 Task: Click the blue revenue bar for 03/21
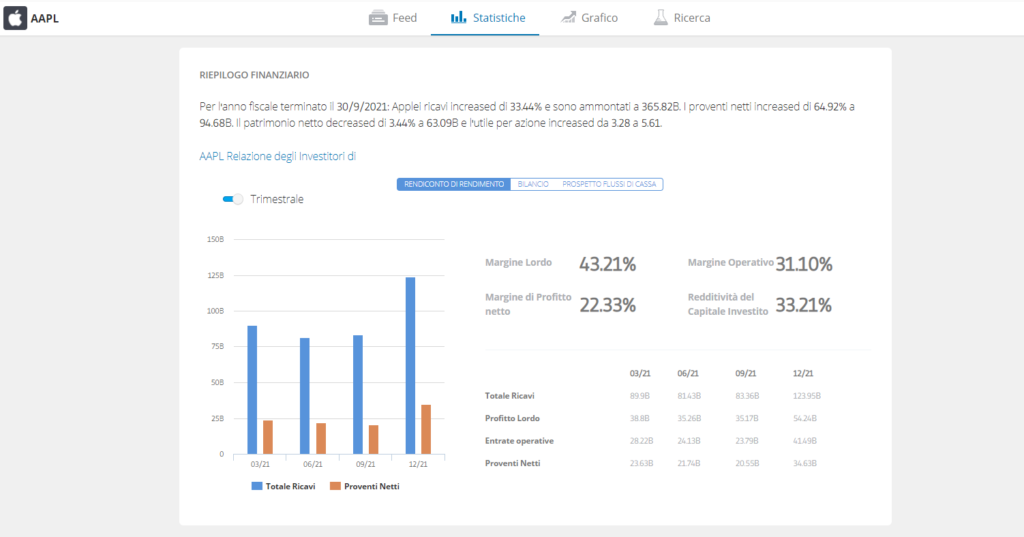click(252, 390)
